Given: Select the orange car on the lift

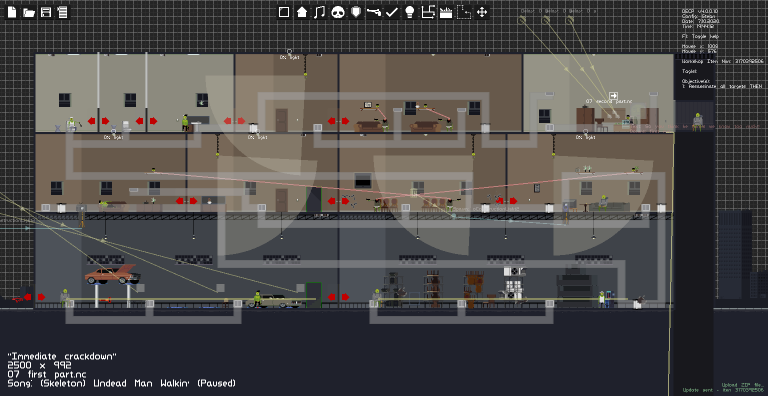Looking at the screenshot, I should pyautogui.click(x=112, y=274).
